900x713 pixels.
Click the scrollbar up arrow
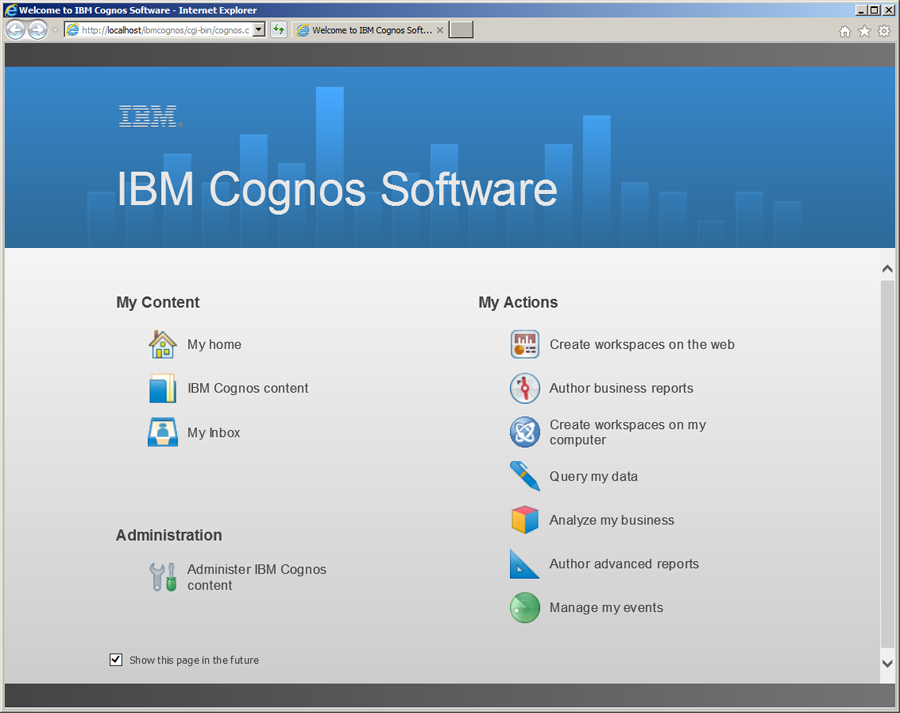[887, 269]
